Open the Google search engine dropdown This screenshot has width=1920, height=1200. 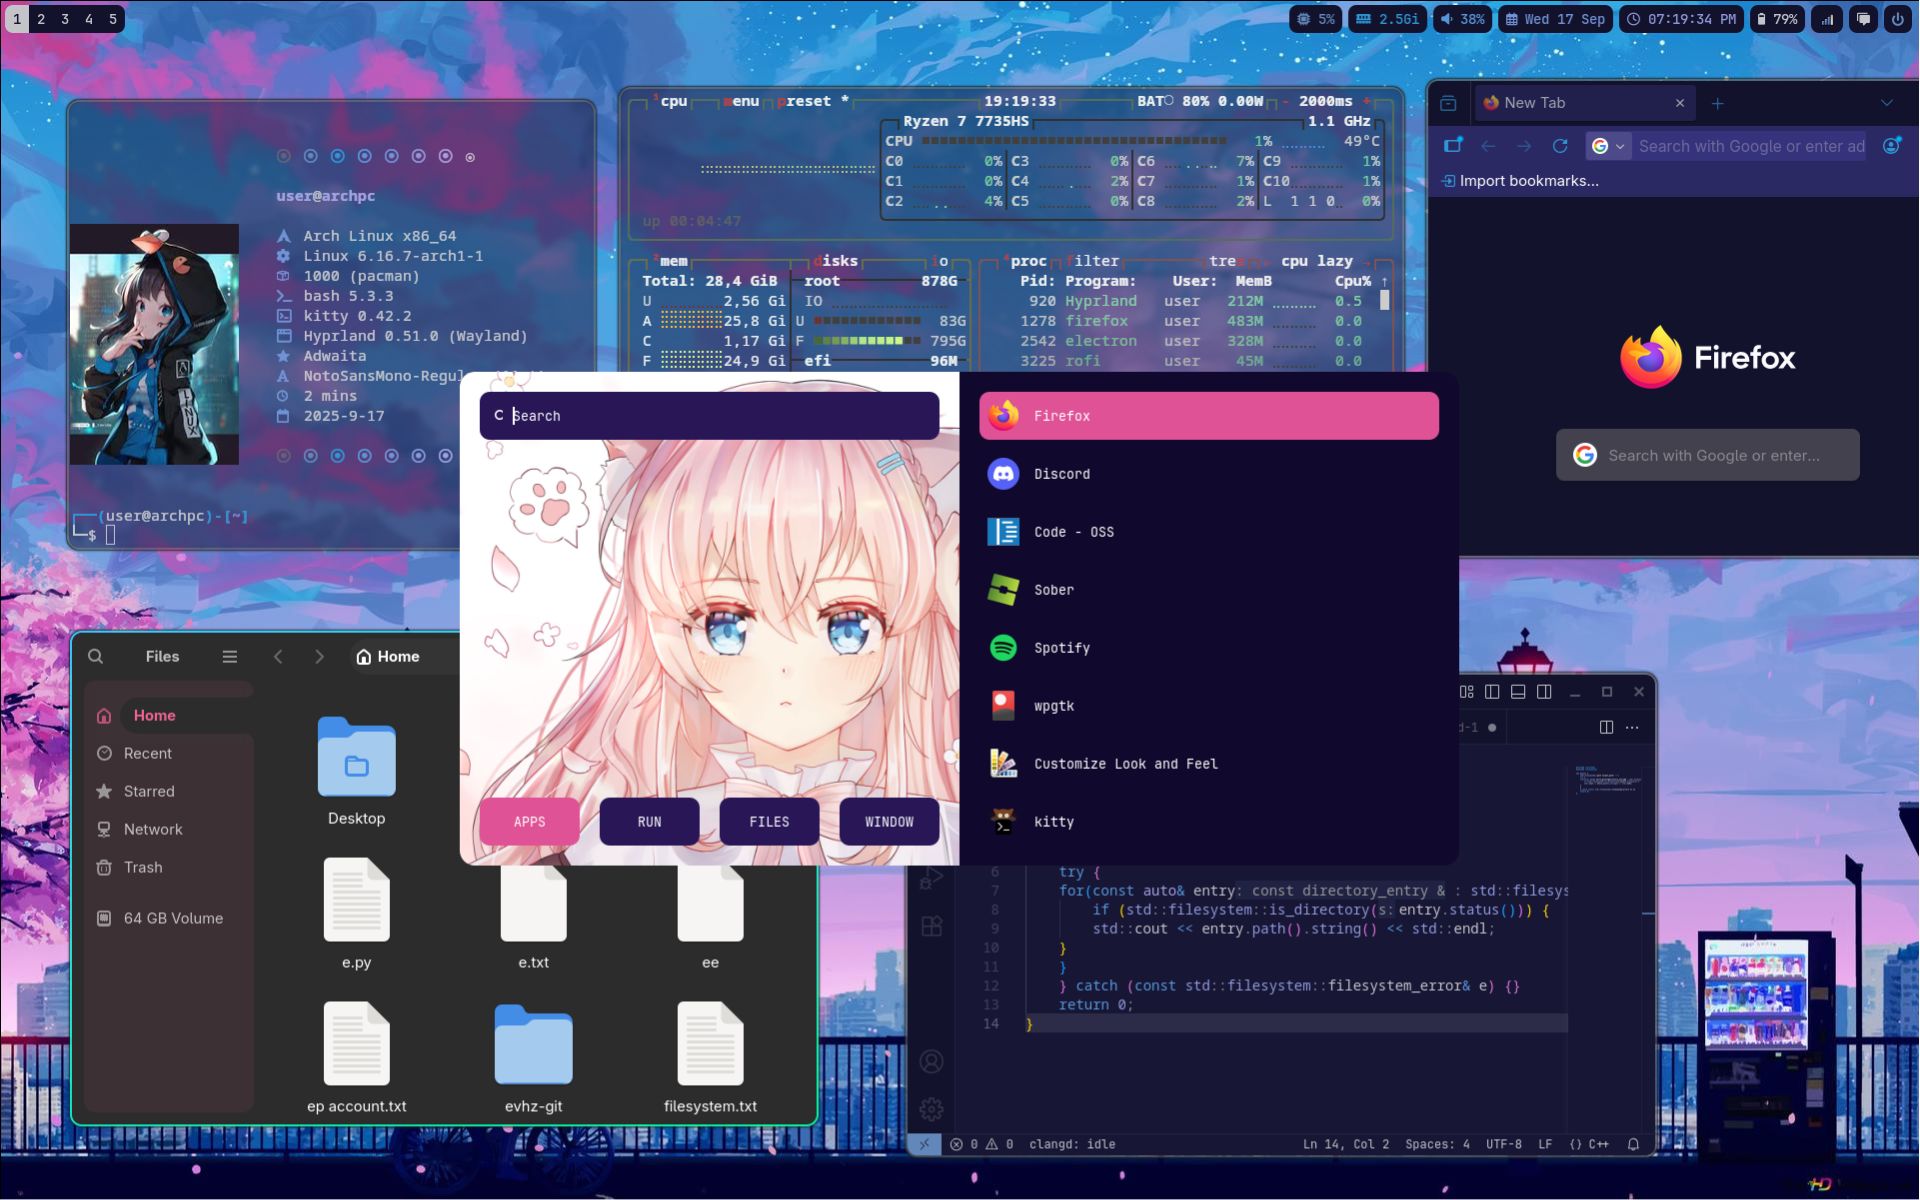point(1608,146)
